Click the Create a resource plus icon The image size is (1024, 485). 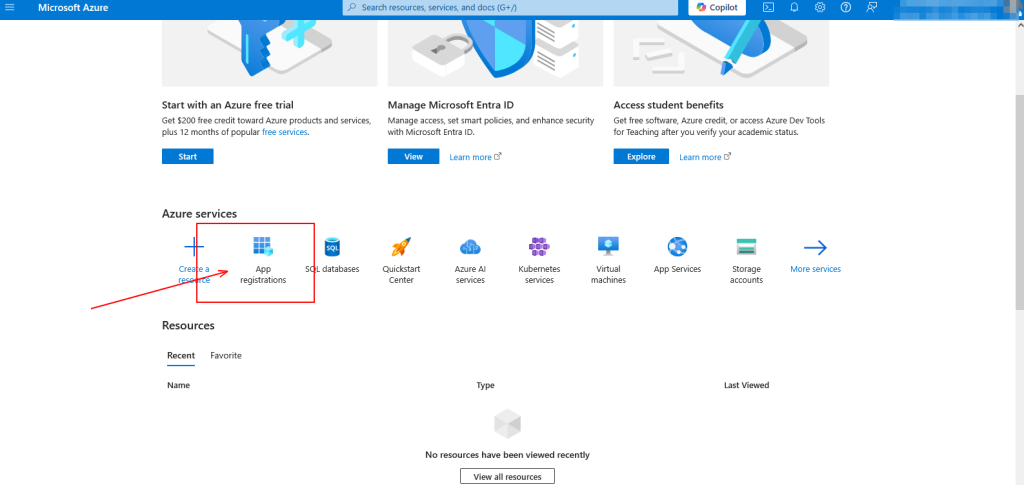pos(194,247)
